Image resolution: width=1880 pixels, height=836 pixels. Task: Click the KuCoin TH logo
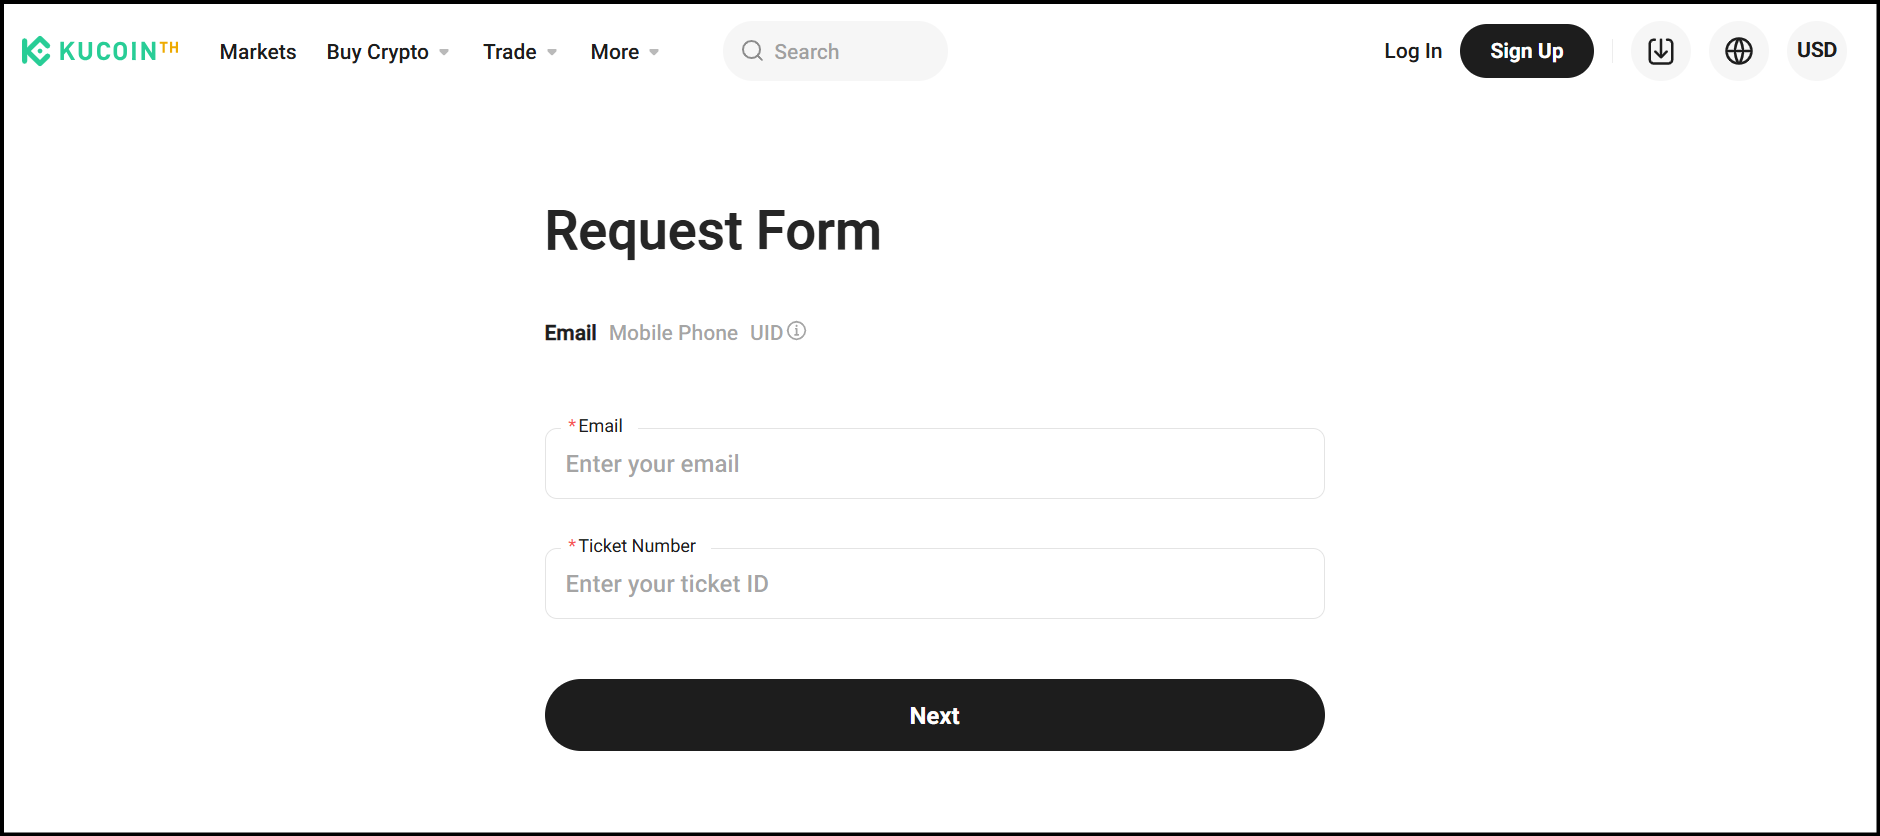click(99, 51)
